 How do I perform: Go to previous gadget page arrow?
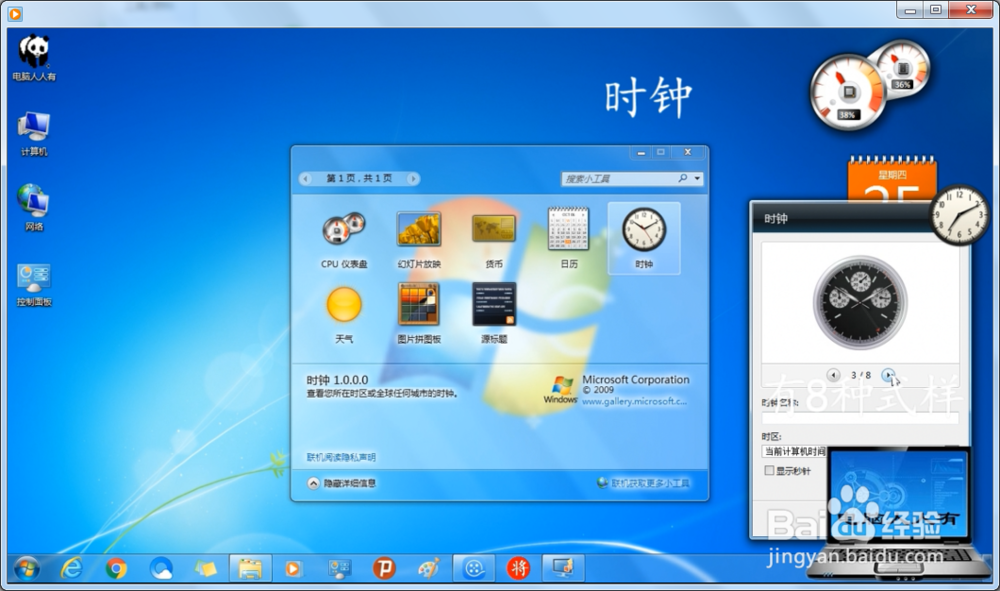306,179
